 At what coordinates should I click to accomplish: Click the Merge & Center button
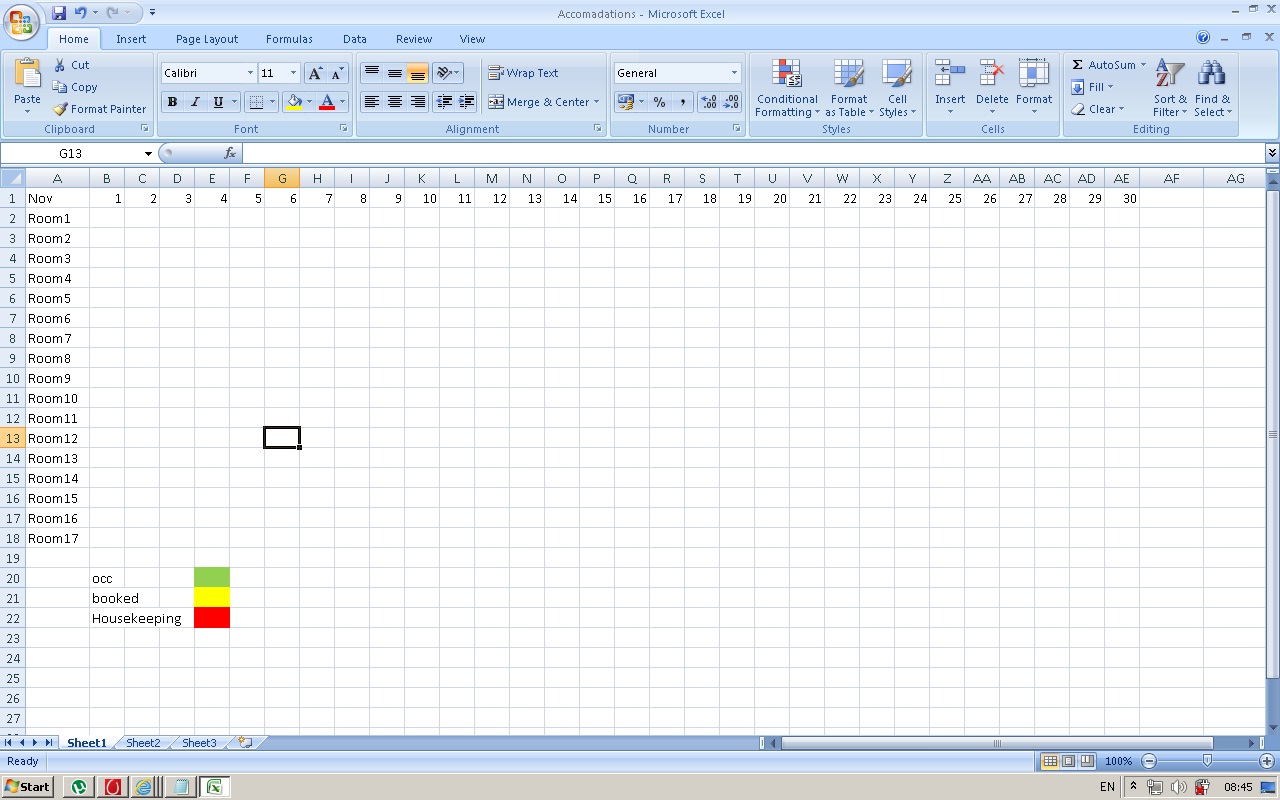coord(539,102)
